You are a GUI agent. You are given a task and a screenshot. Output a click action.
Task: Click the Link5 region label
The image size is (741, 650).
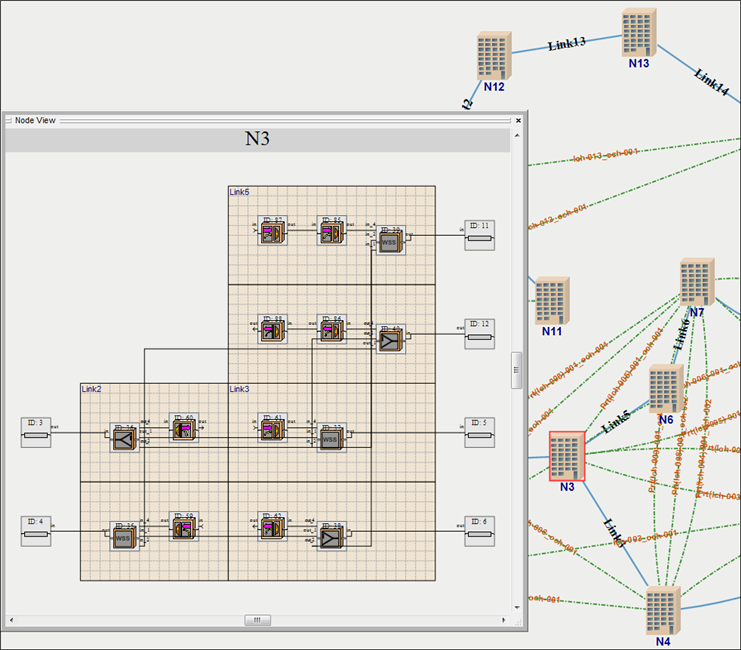point(239,192)
